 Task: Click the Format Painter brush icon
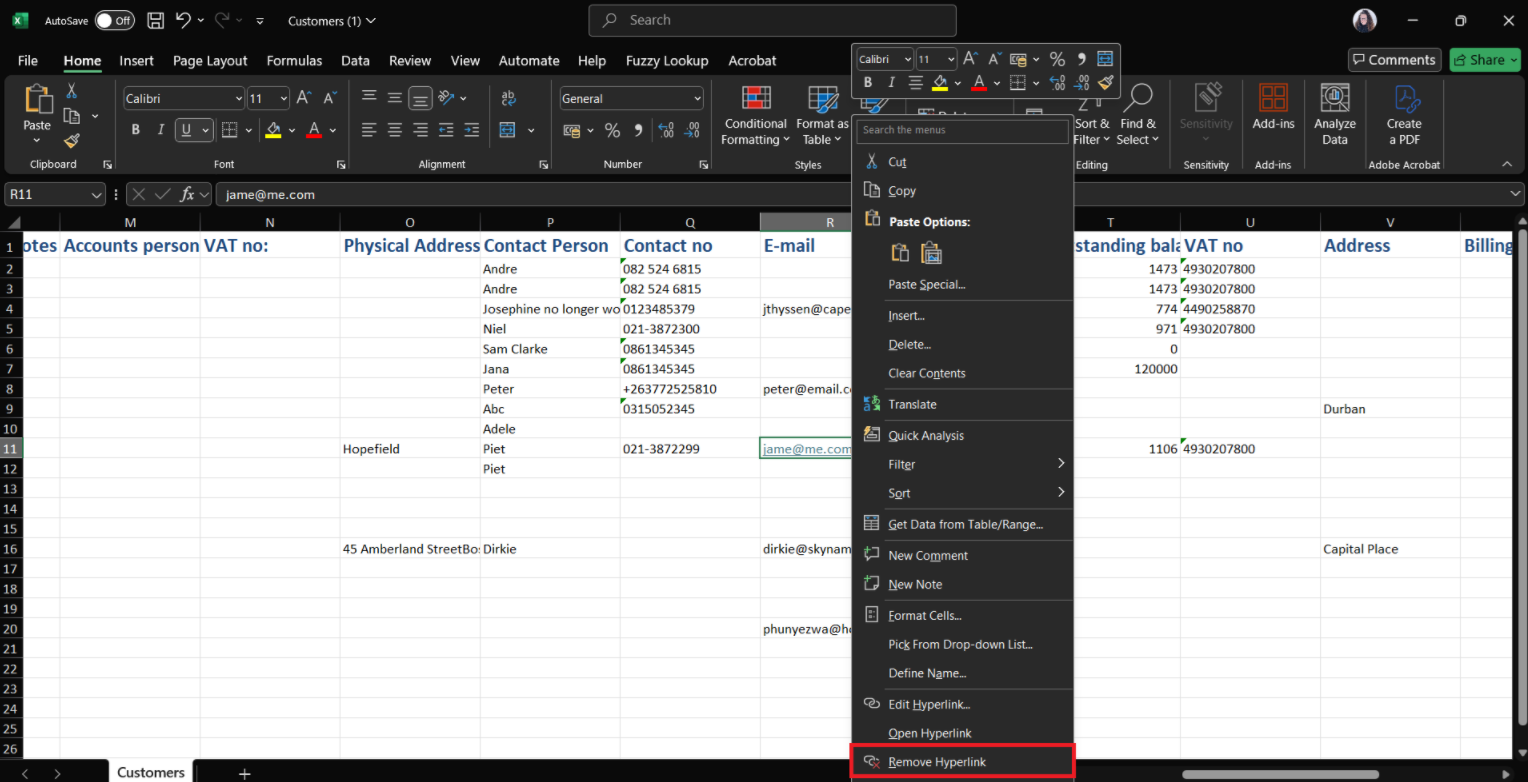tap(71, 141)
